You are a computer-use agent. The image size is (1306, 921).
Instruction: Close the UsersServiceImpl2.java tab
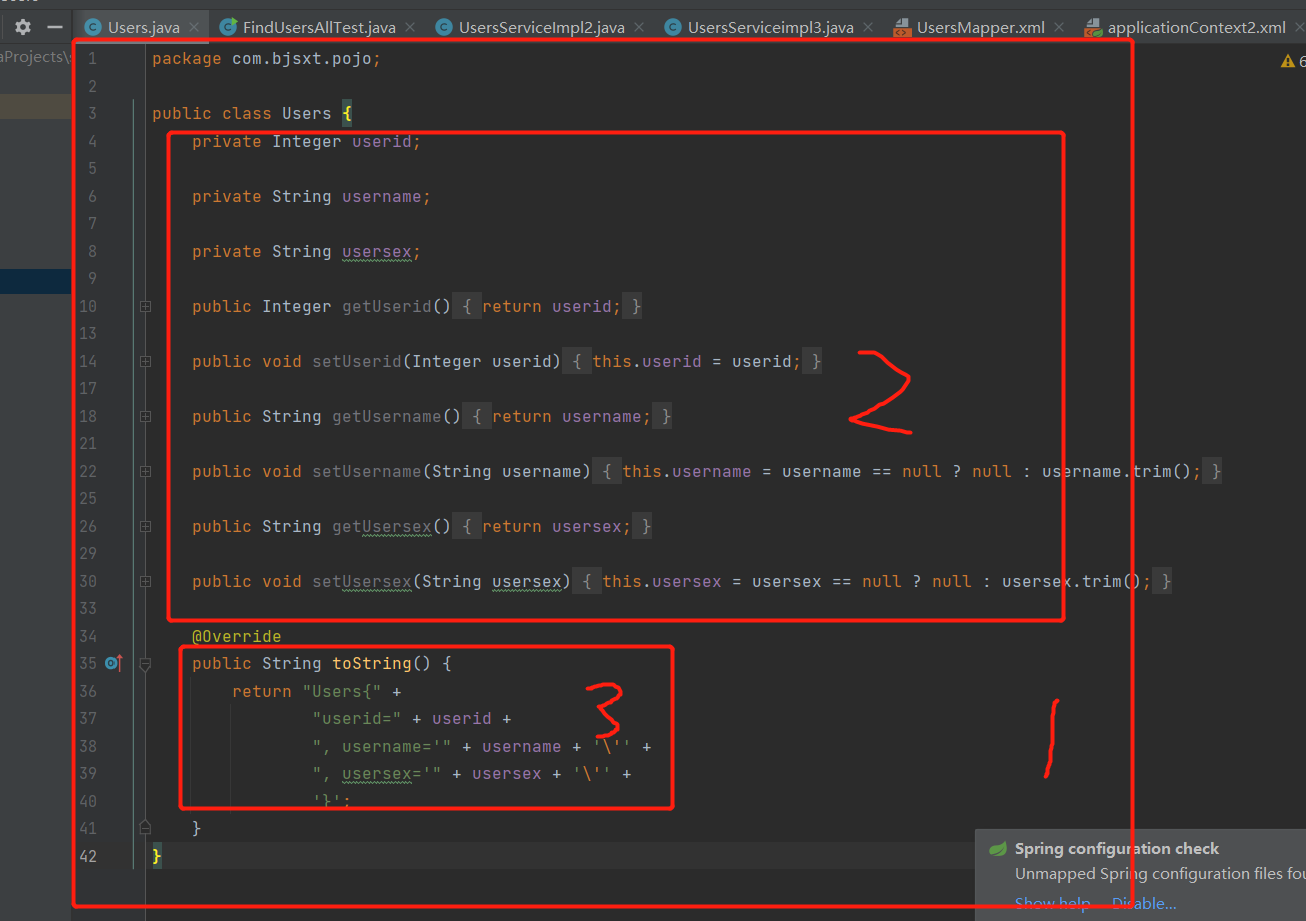tap(640, 28)
